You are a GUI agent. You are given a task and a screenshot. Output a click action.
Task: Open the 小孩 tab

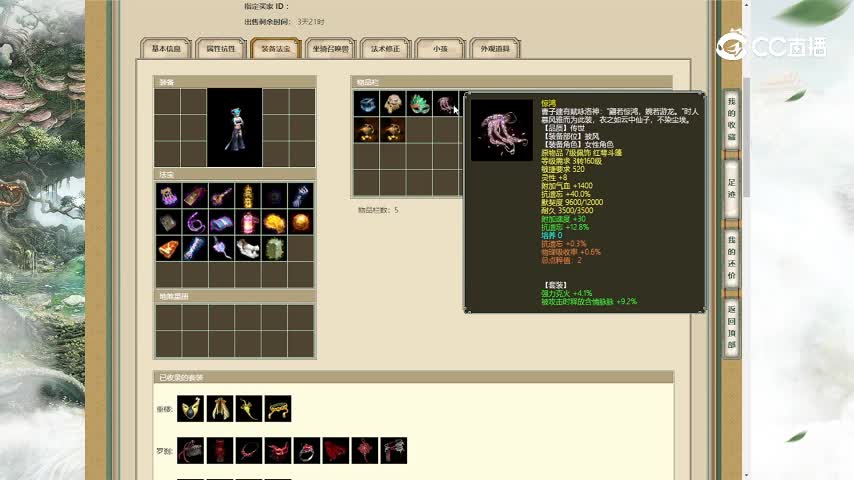click(x=440, y=48)
